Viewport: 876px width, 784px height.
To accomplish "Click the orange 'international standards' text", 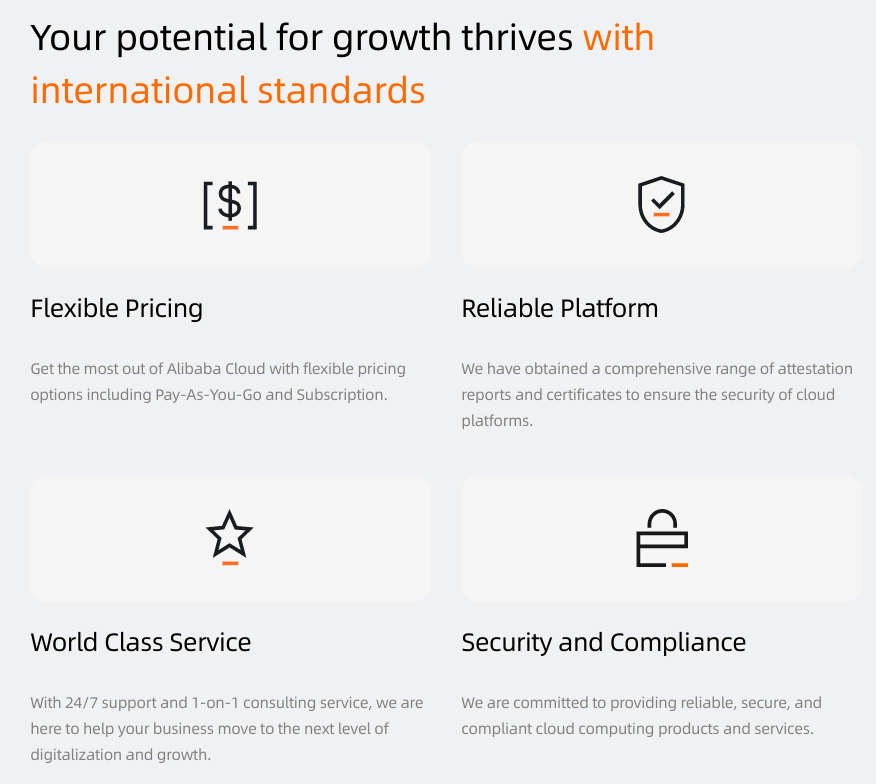I will pyautogui.click(x=228, y=90).
